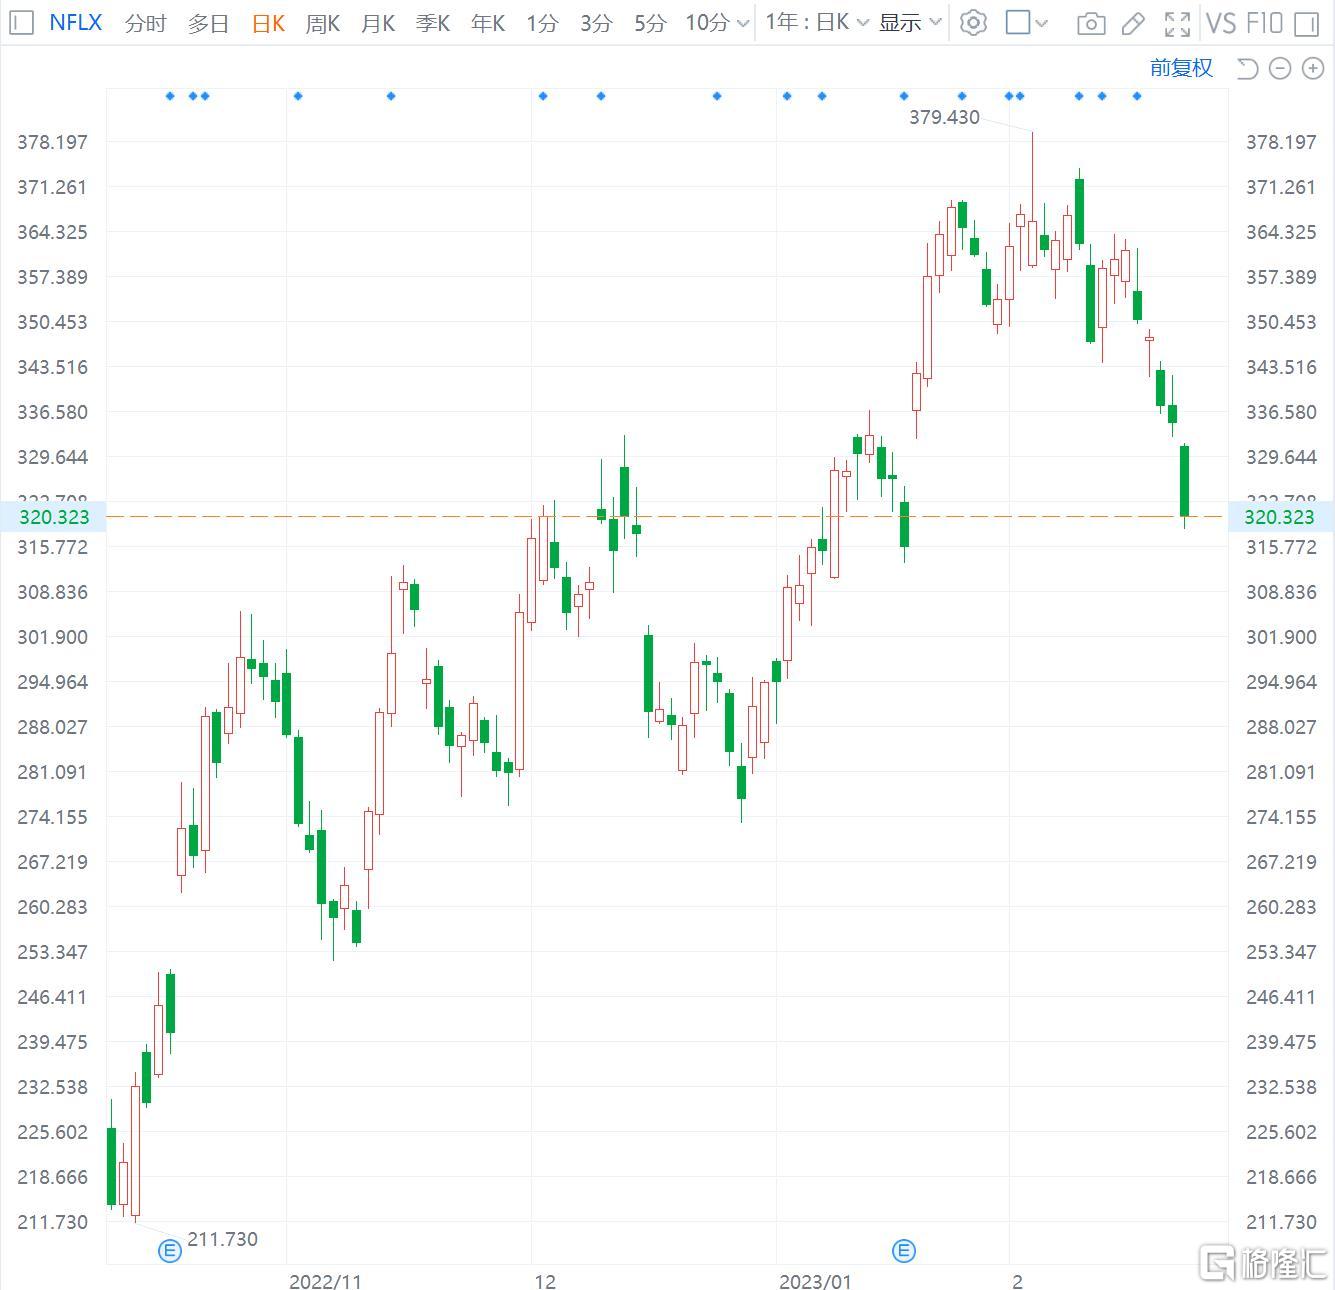1335x1290 pixels.
Task: Toggle the left sidebar panel icon
Action: (x=22, y=22)
